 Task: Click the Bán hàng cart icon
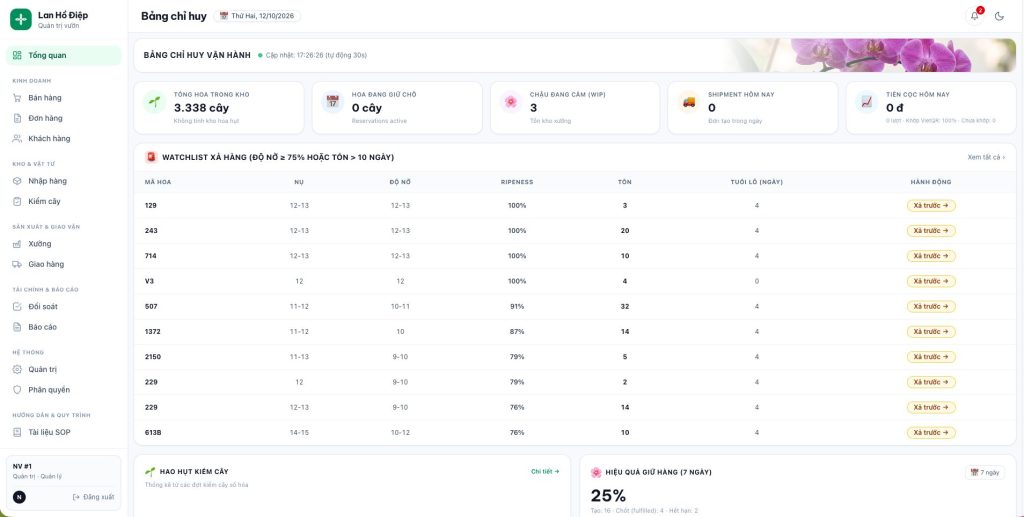[x=17, y=98]
